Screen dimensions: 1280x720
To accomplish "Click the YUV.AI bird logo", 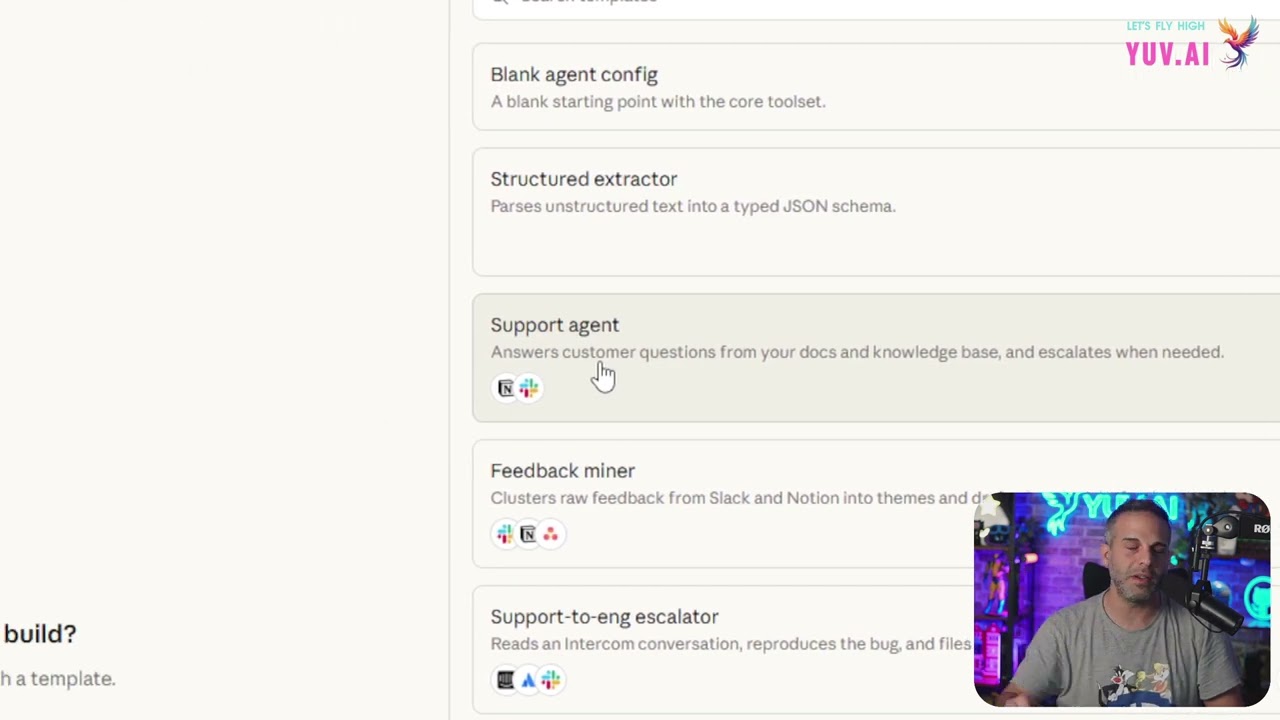I will [1238, 42].
